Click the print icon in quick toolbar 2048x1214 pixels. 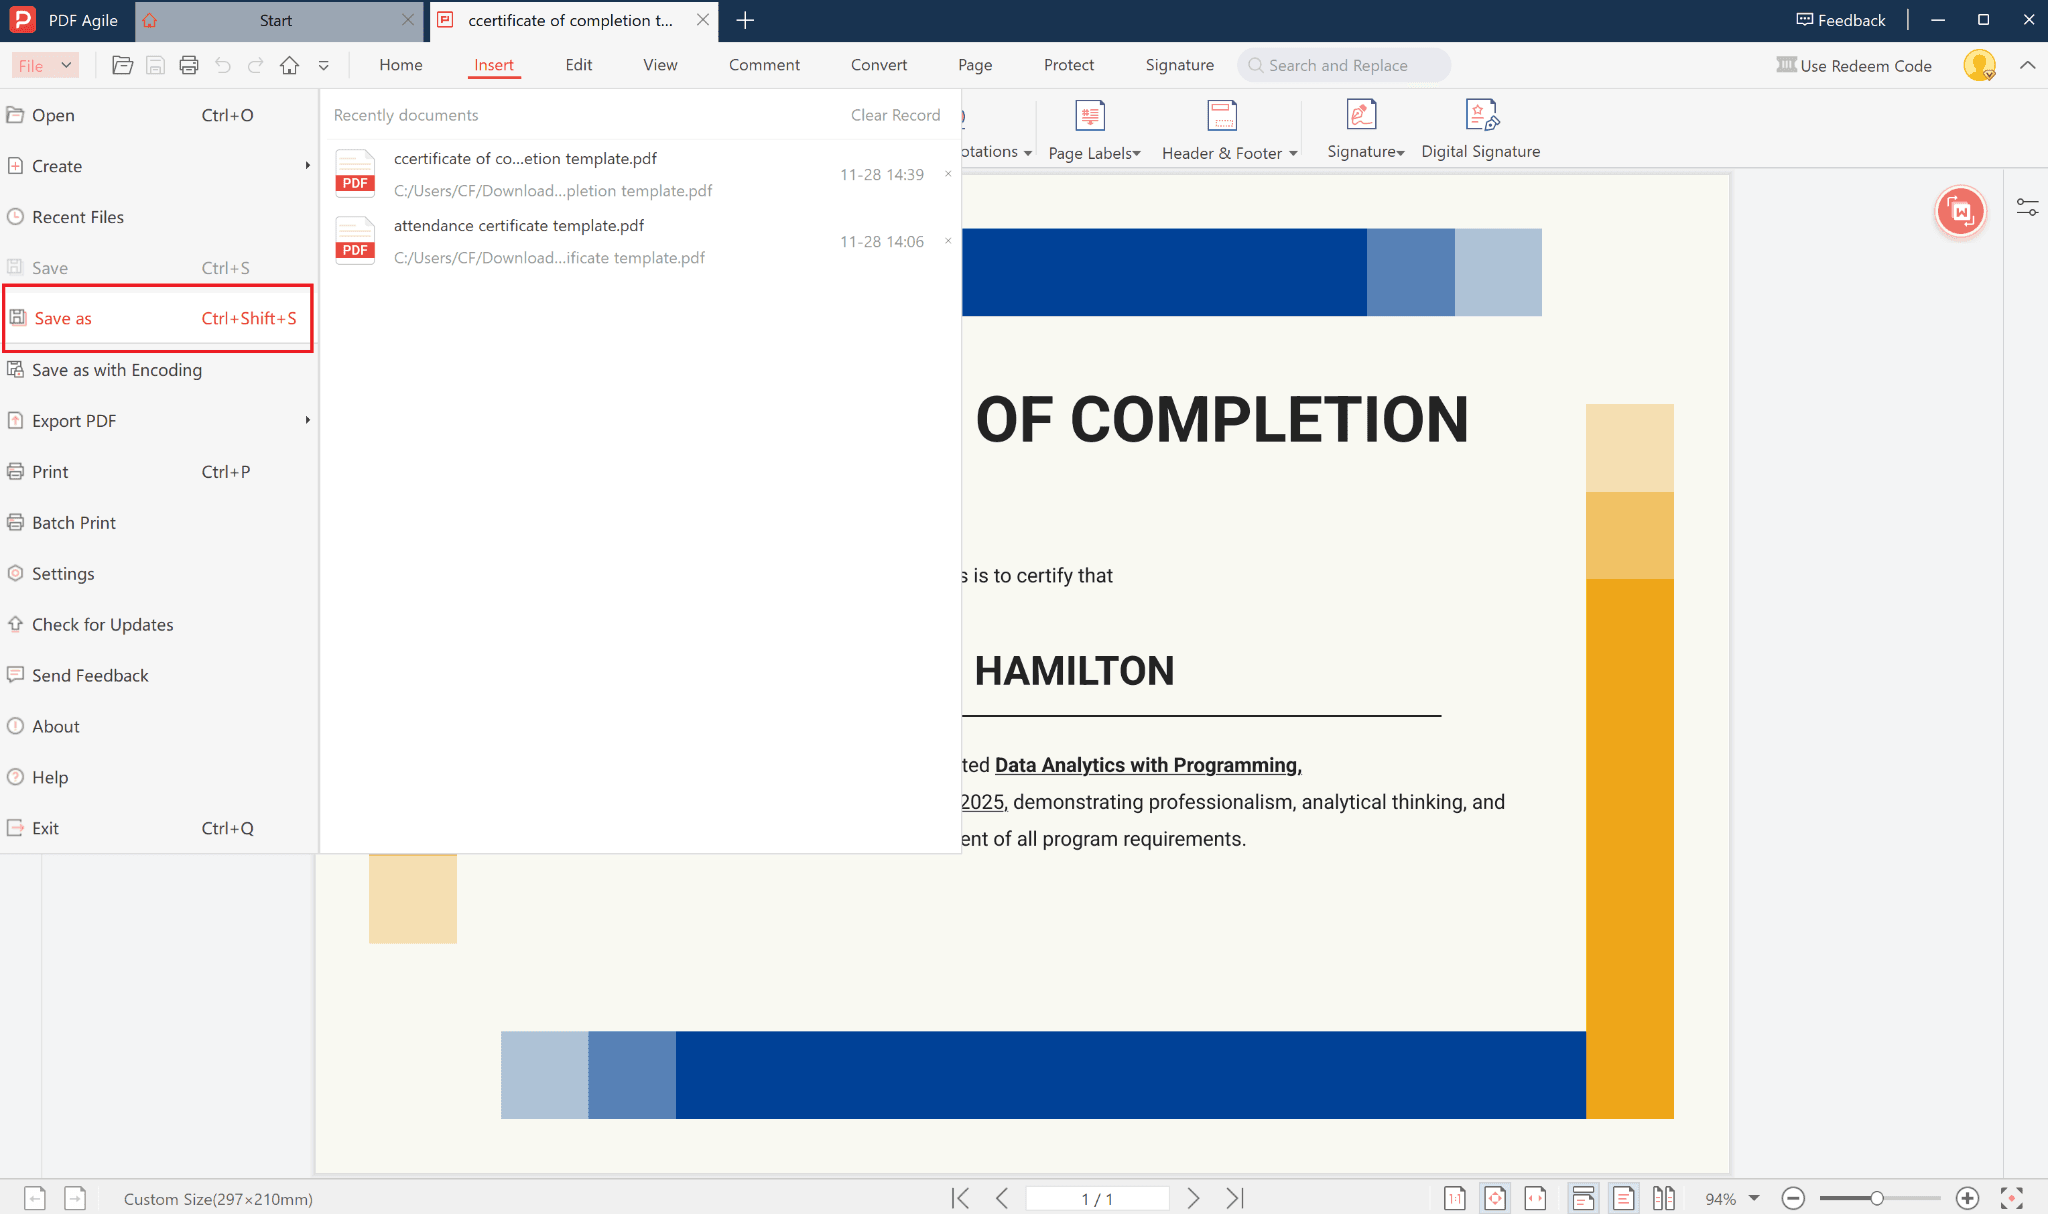click(188, 66)
